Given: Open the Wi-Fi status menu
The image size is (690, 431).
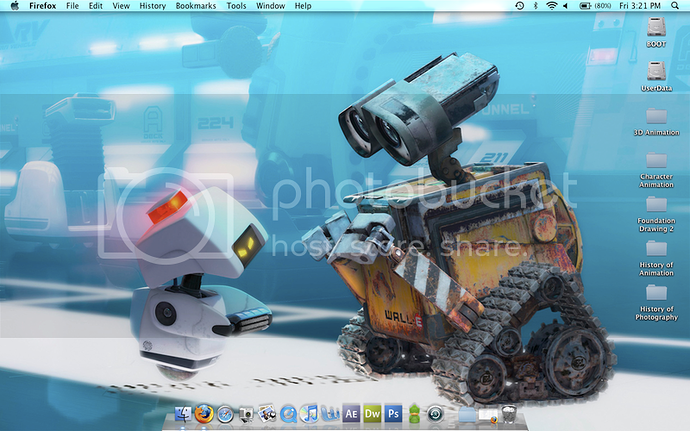Looking at the screenshot, I should (551, 6).
